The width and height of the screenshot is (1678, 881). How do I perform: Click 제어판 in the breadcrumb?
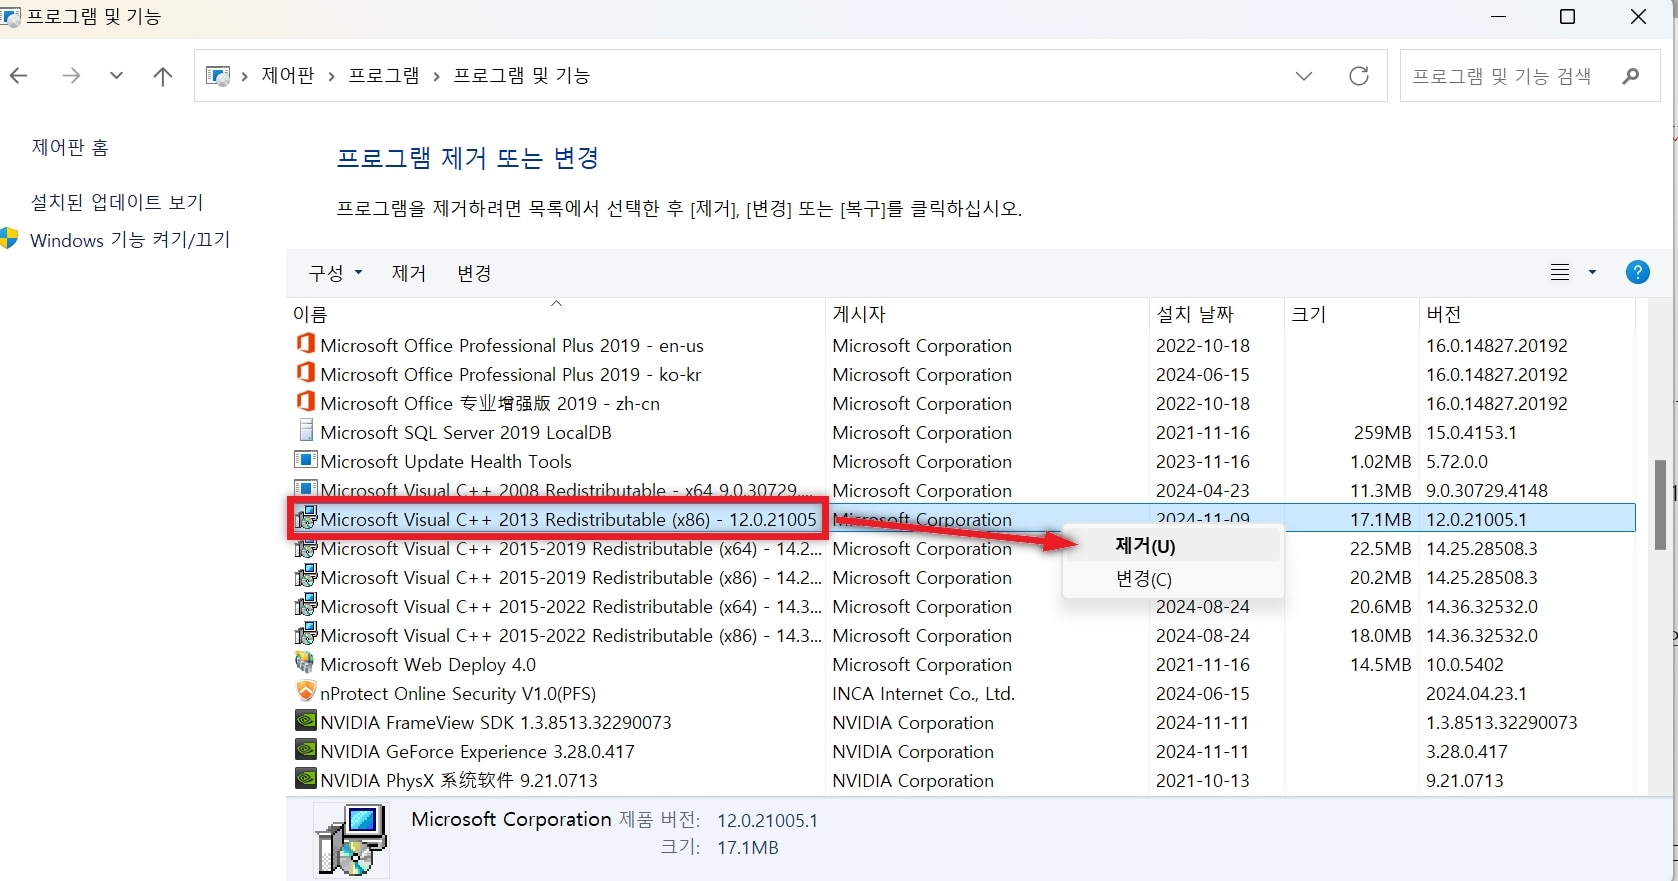288,76
